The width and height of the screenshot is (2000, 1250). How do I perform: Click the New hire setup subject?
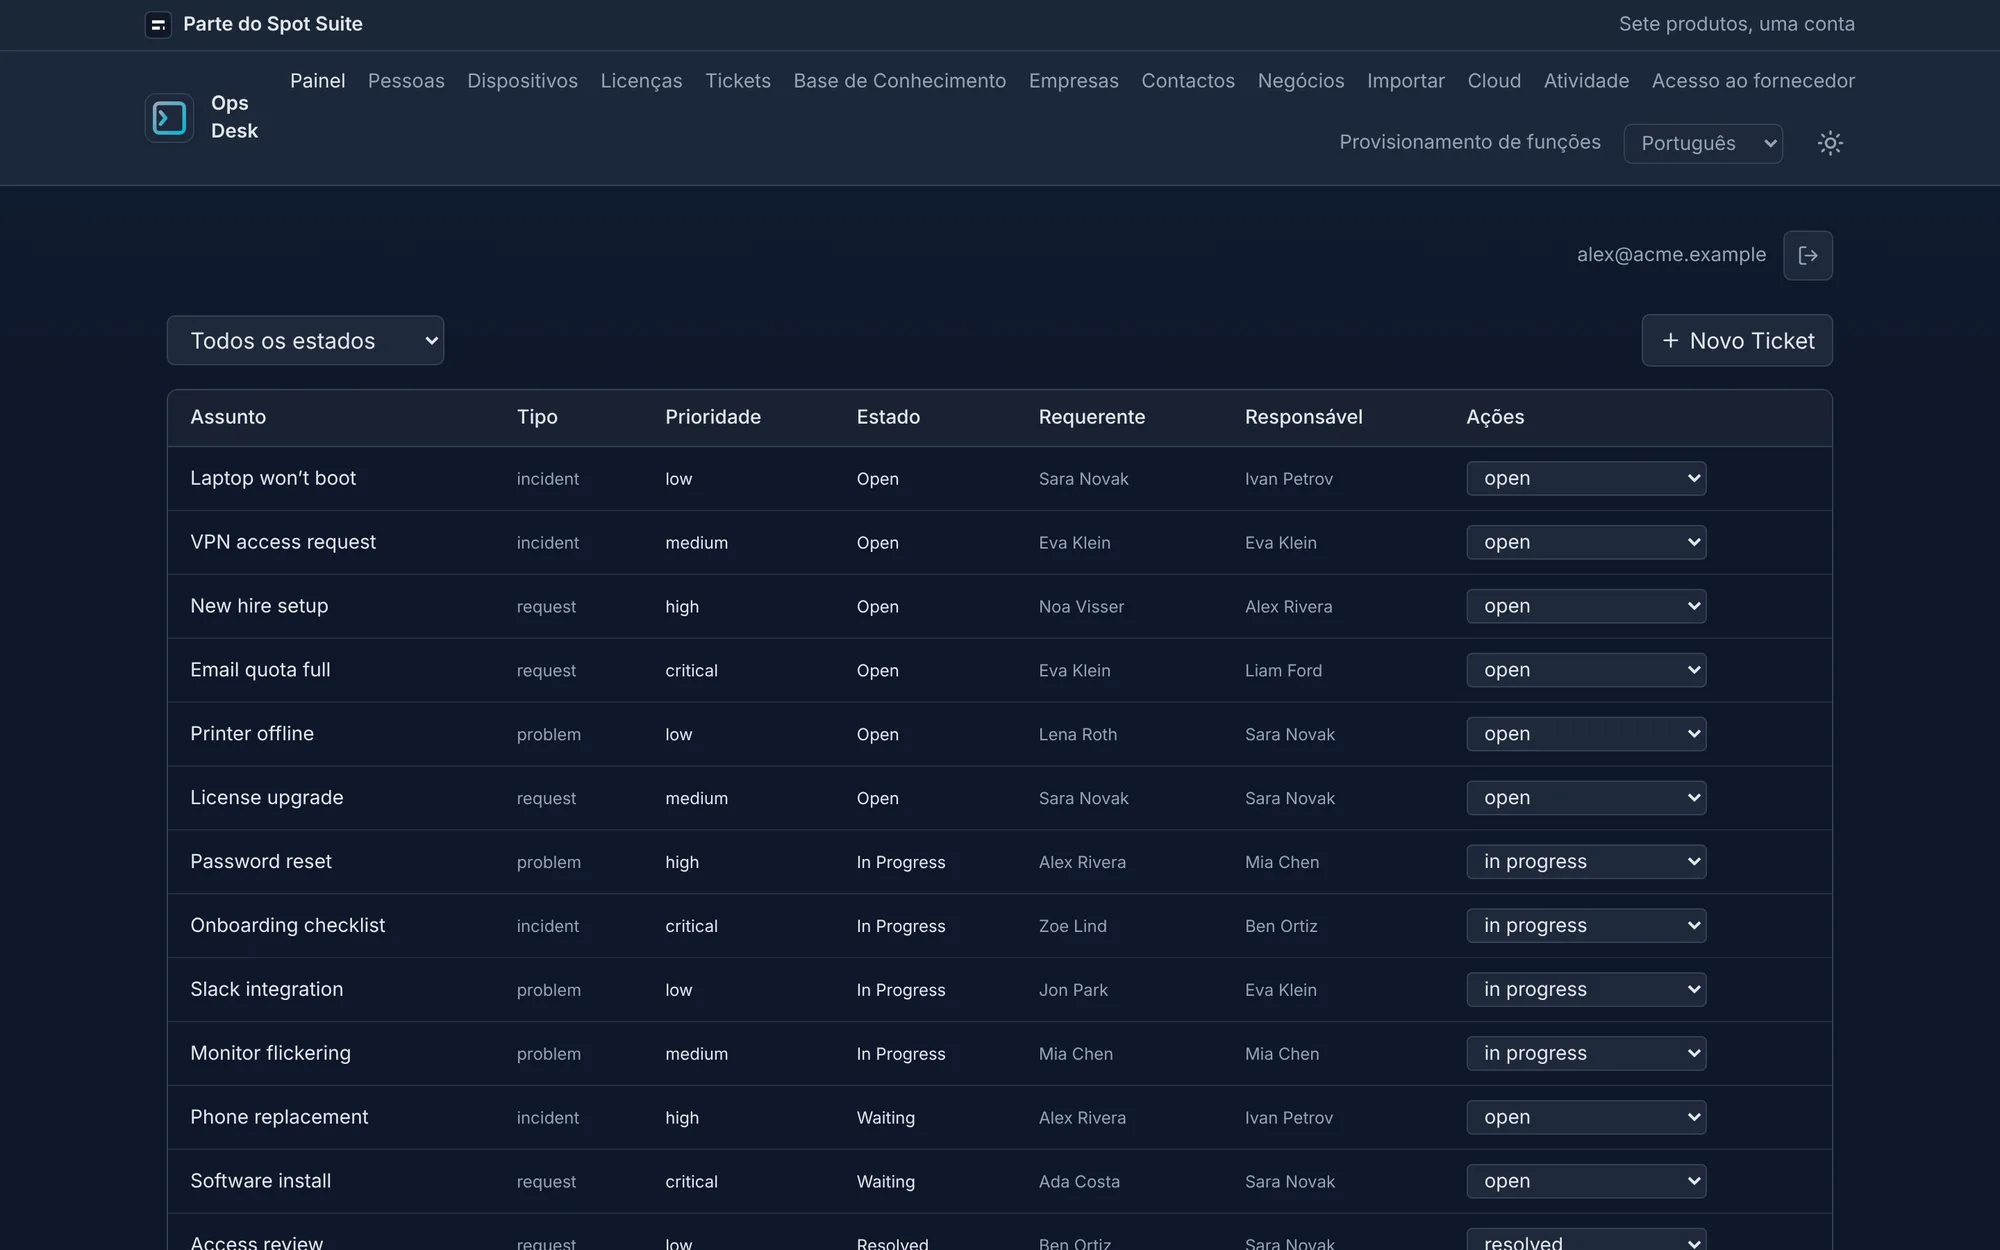click(x=259, y=606)
